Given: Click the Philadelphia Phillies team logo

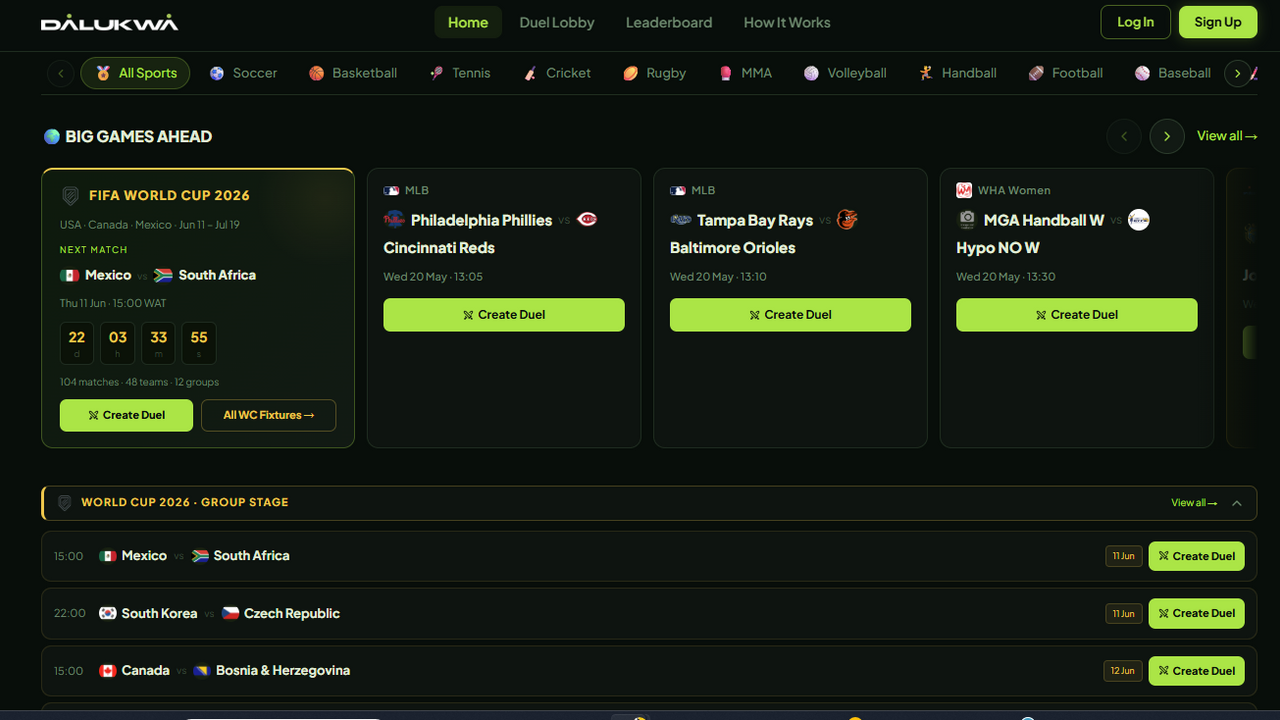Looking at the screenshot, I should [x=395, y=220].
